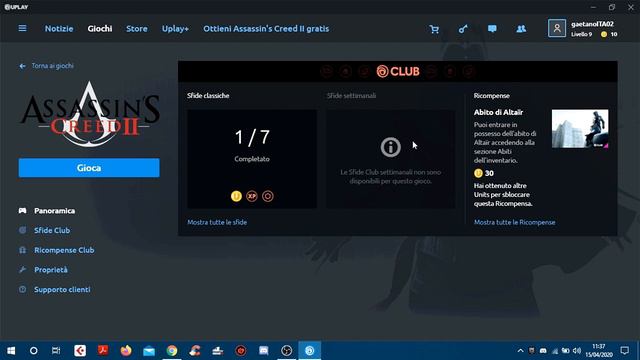Viewport: 640px width, 360px height.
Task: Launch Firefox from taskbar
Action: point(126,351)
